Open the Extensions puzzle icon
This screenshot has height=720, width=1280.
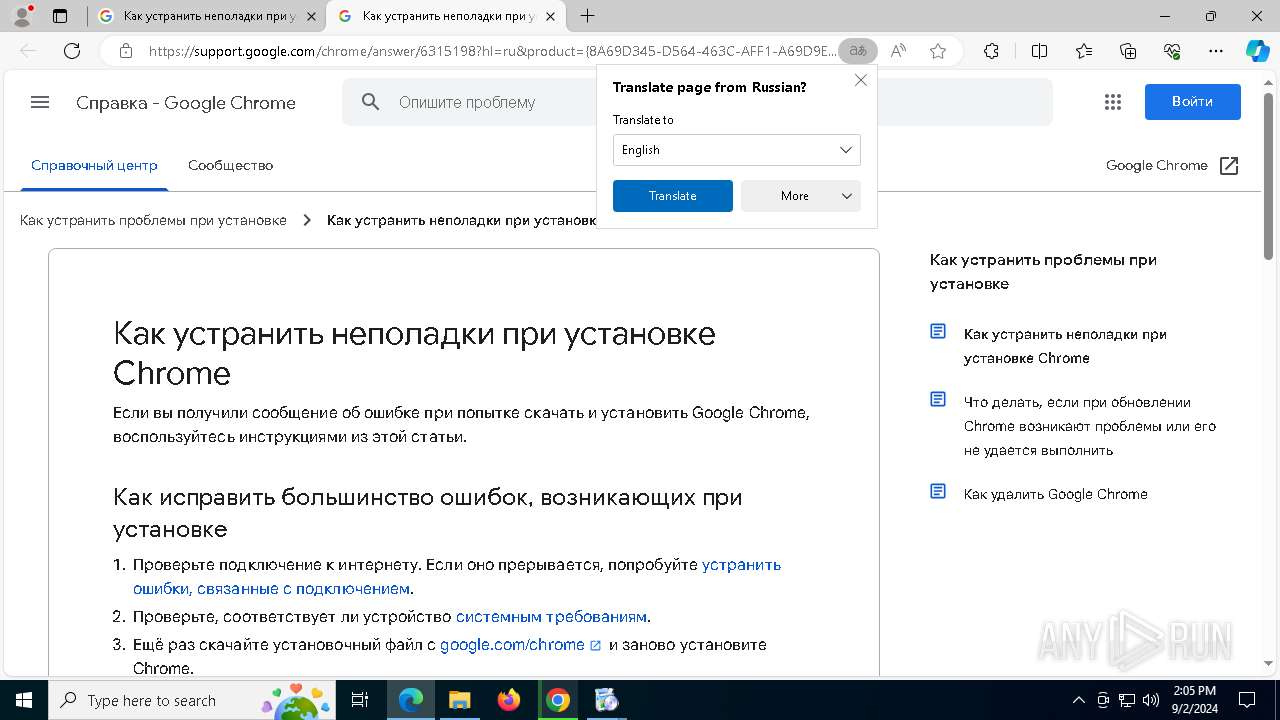tap(991, 51)
